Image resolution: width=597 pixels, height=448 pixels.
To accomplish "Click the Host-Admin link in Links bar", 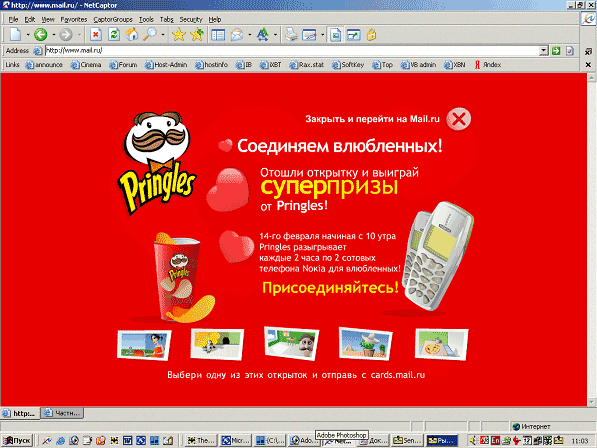I will [x=166, y=65].
